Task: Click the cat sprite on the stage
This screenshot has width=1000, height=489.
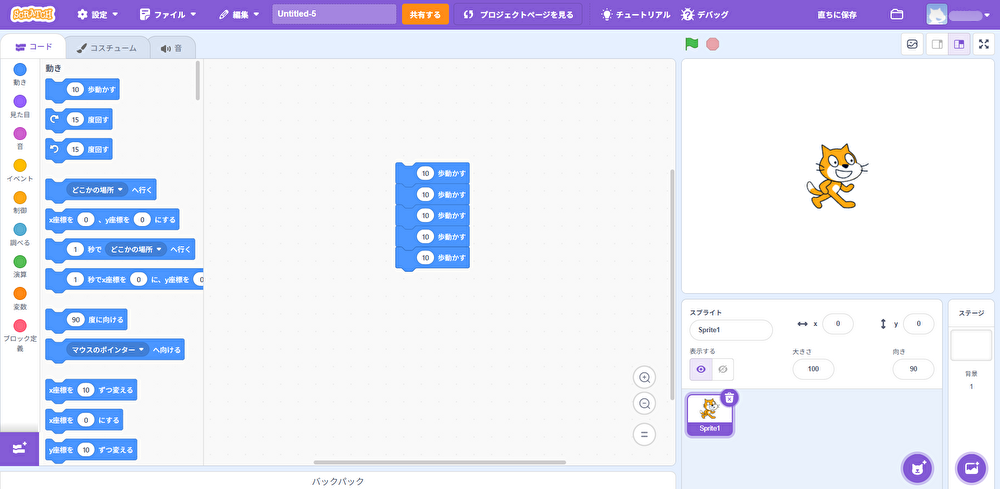Action: click(835, 176)
